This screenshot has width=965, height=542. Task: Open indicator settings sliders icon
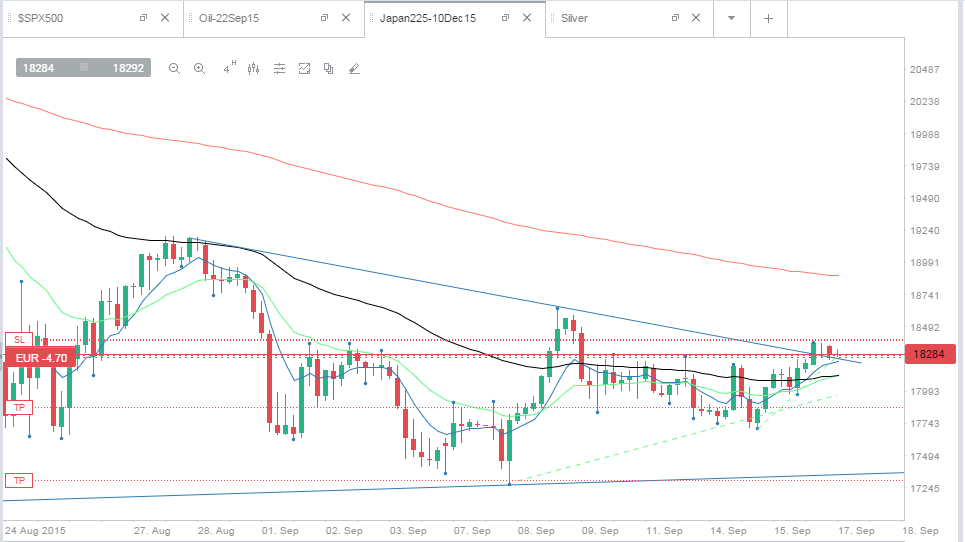coord(279,69)
